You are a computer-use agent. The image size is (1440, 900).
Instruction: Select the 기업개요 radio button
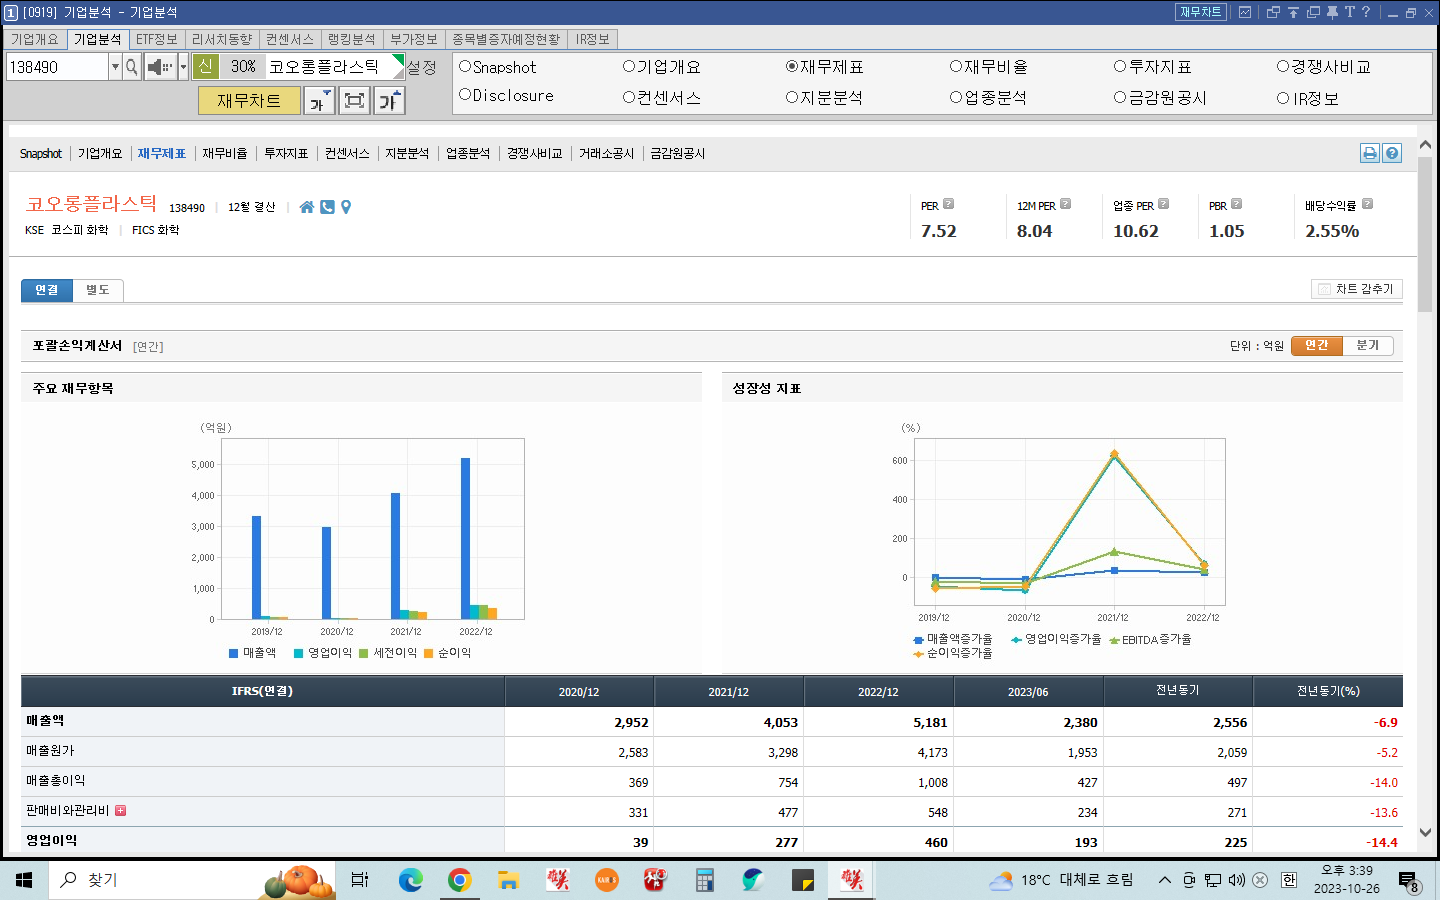(x=629, y=67)
